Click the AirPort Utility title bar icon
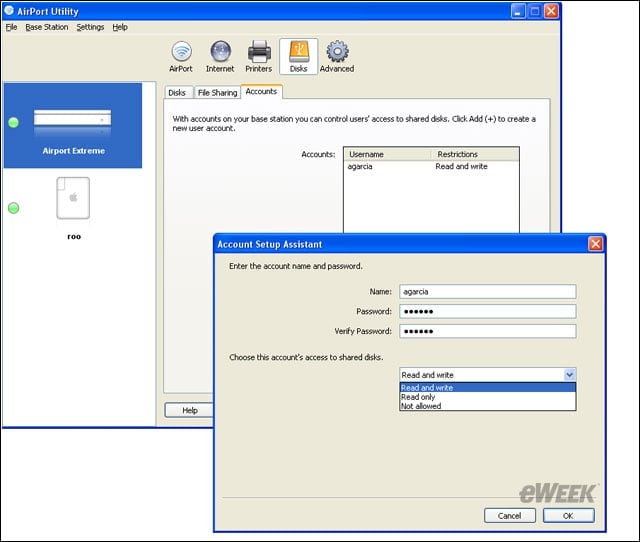640x542 pixels. [x=9, y=11]
